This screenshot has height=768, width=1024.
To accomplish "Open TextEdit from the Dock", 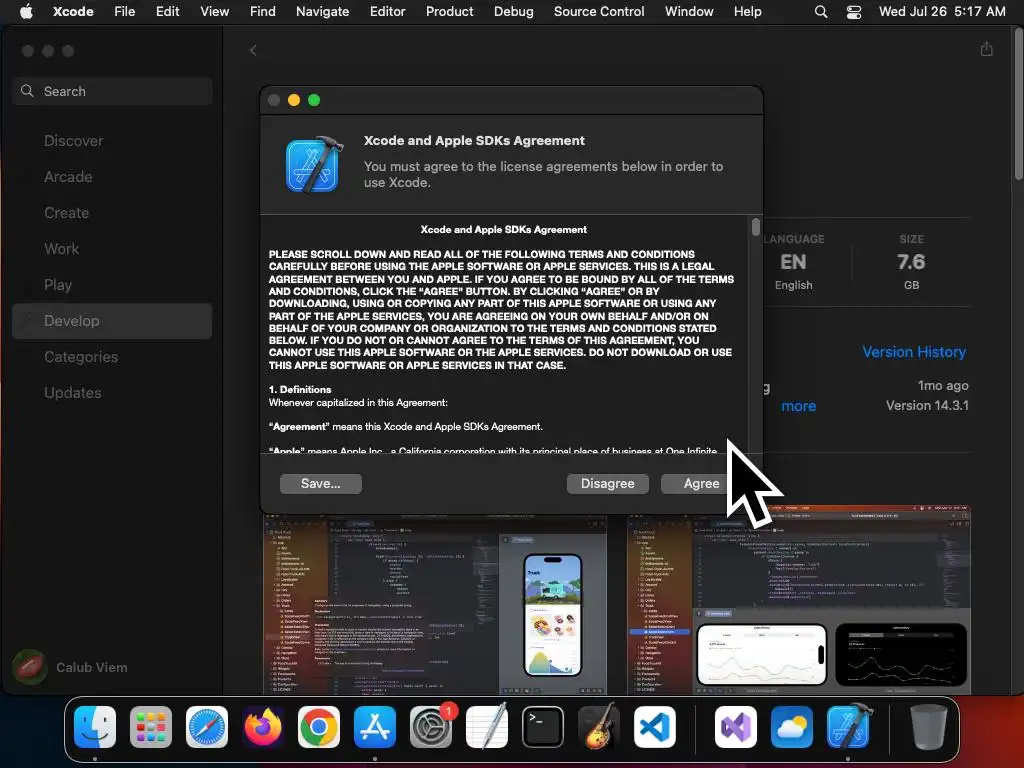I will click(x=487, y=726).
